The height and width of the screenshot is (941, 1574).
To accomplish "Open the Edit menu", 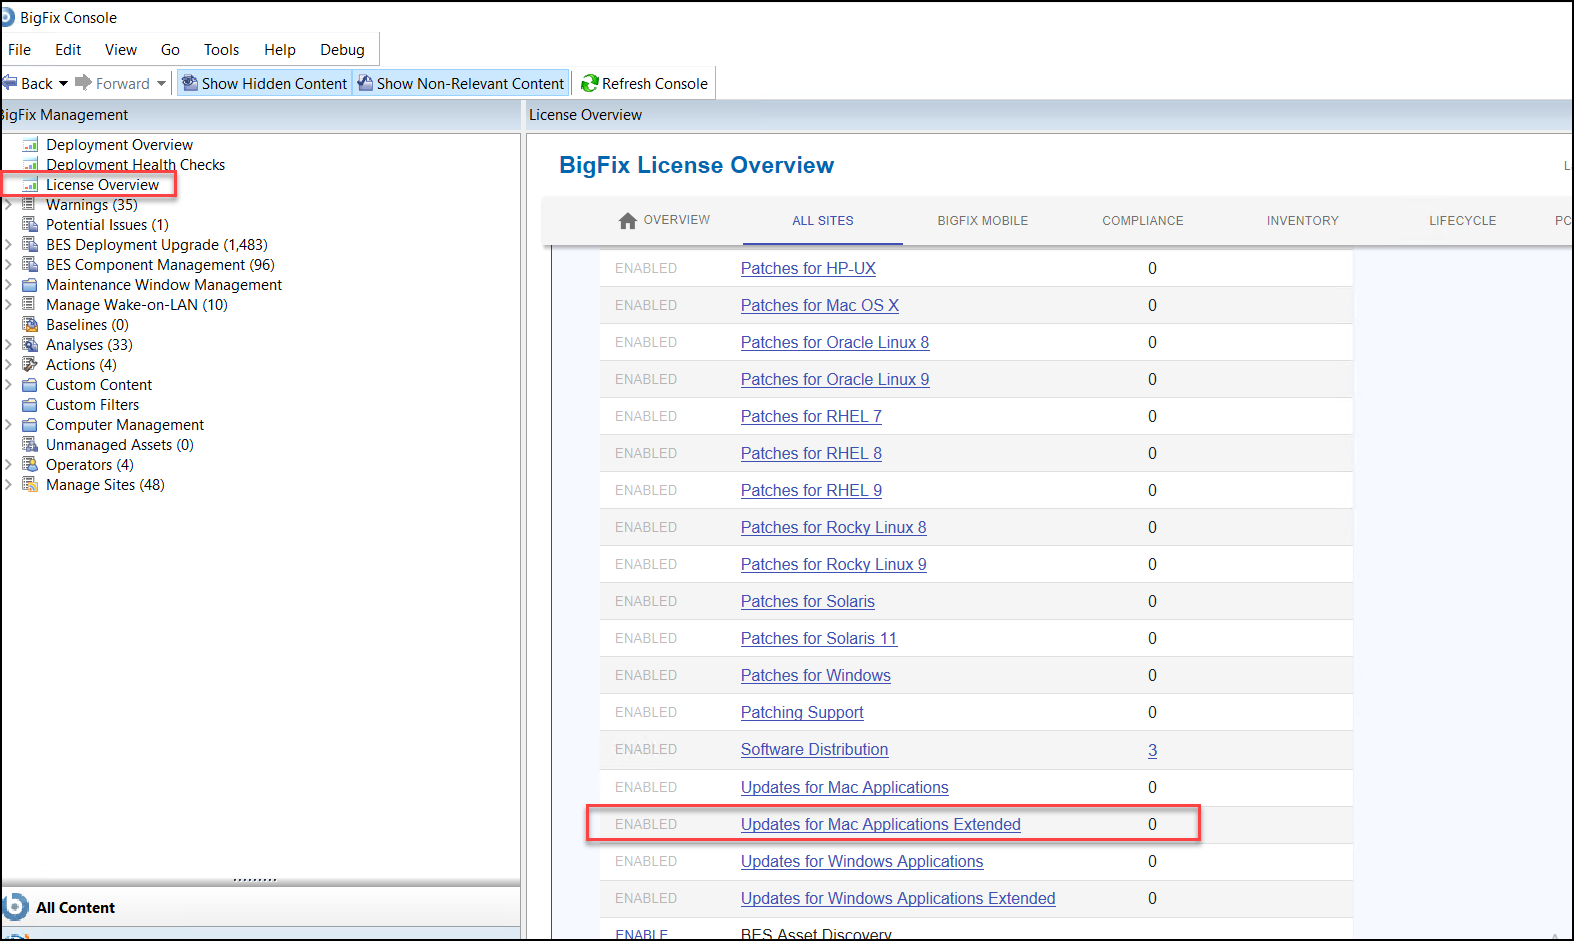I will coord(68,50).
